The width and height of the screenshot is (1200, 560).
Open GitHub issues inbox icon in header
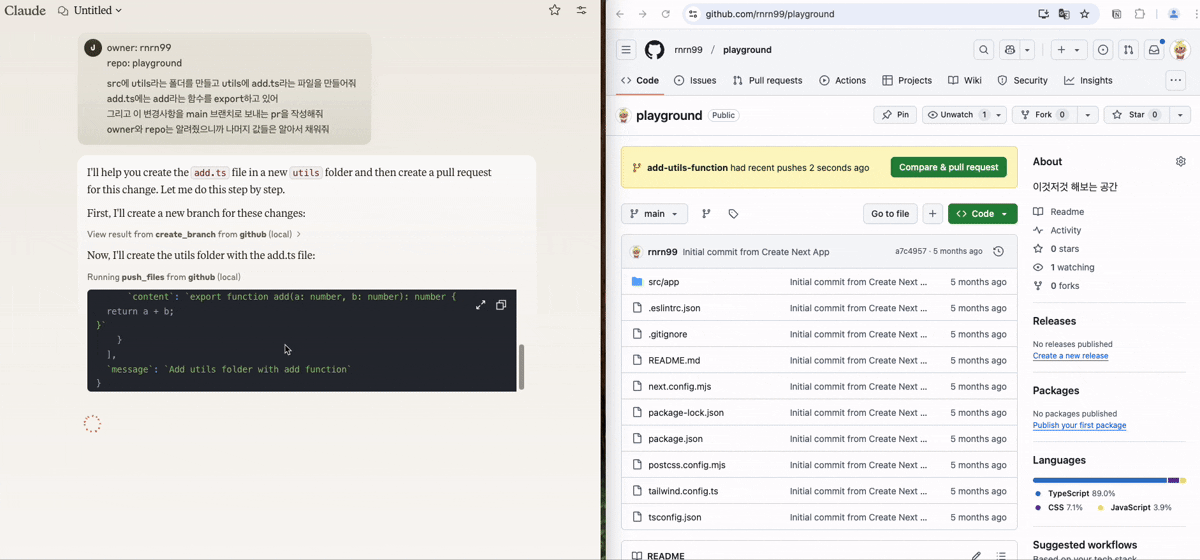coord(1103,50)
